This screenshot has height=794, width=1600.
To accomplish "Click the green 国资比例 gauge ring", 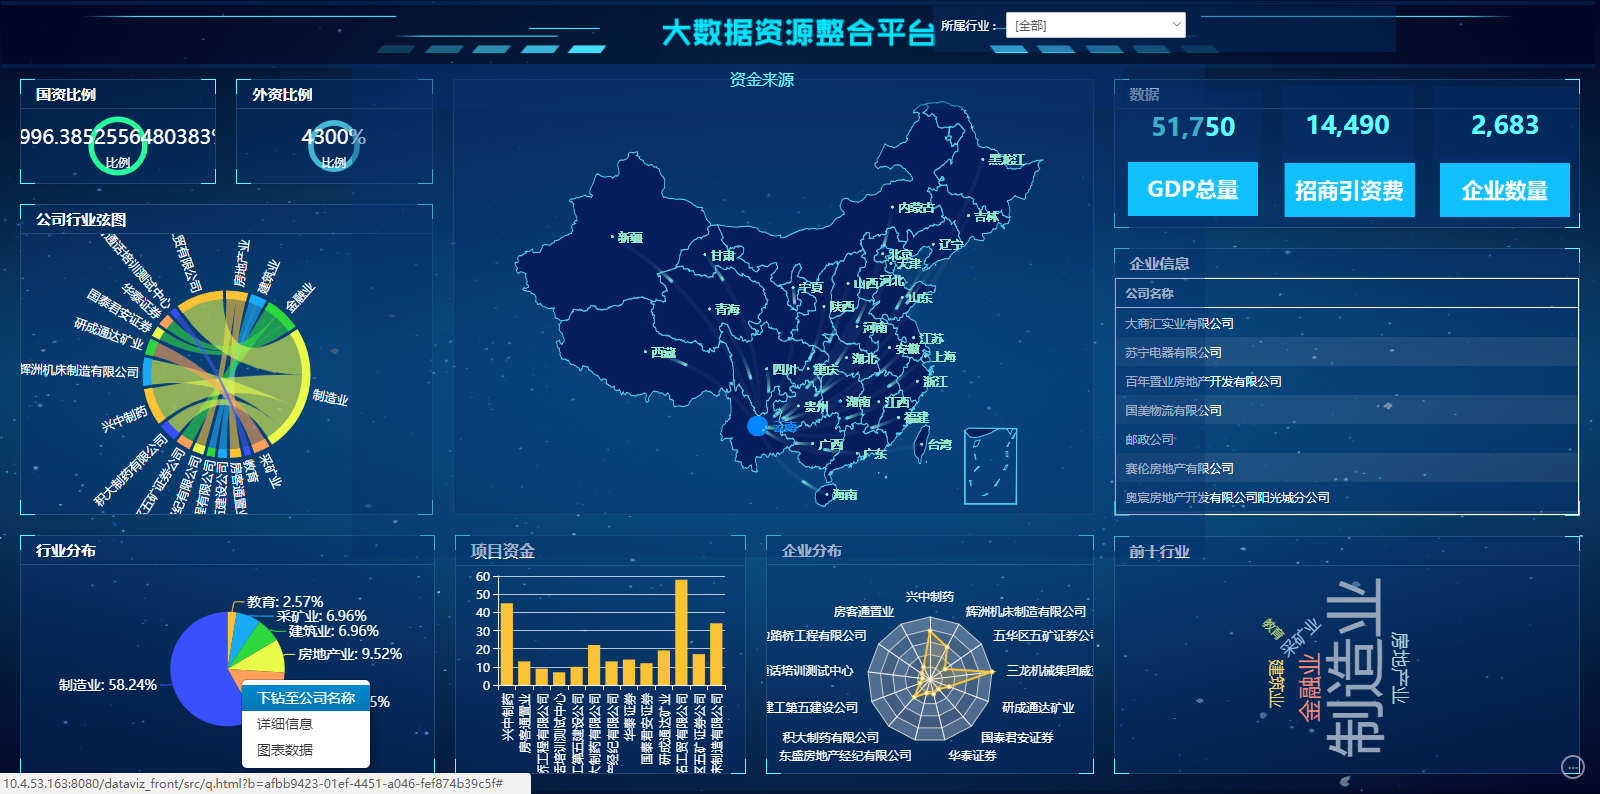I will tap(118, 146).
